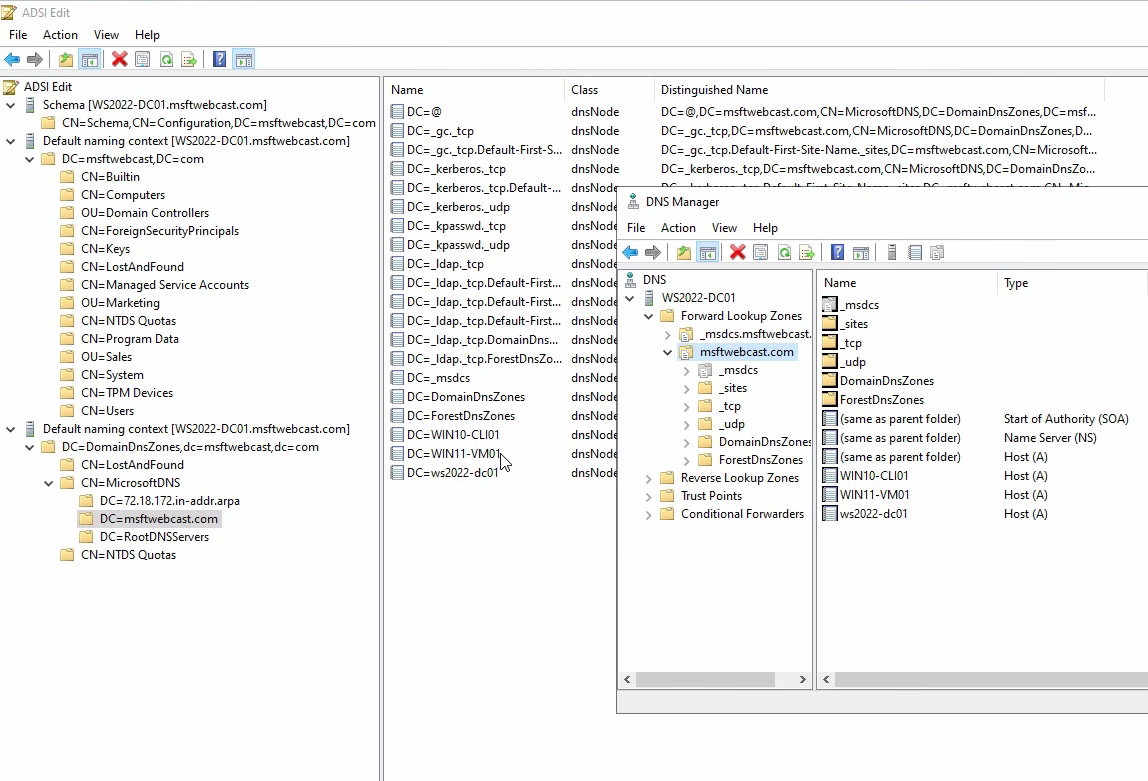Select CN=Users in ADSI Edit tree
Viewport: 1148px width, 781px height.
(108, 411)
